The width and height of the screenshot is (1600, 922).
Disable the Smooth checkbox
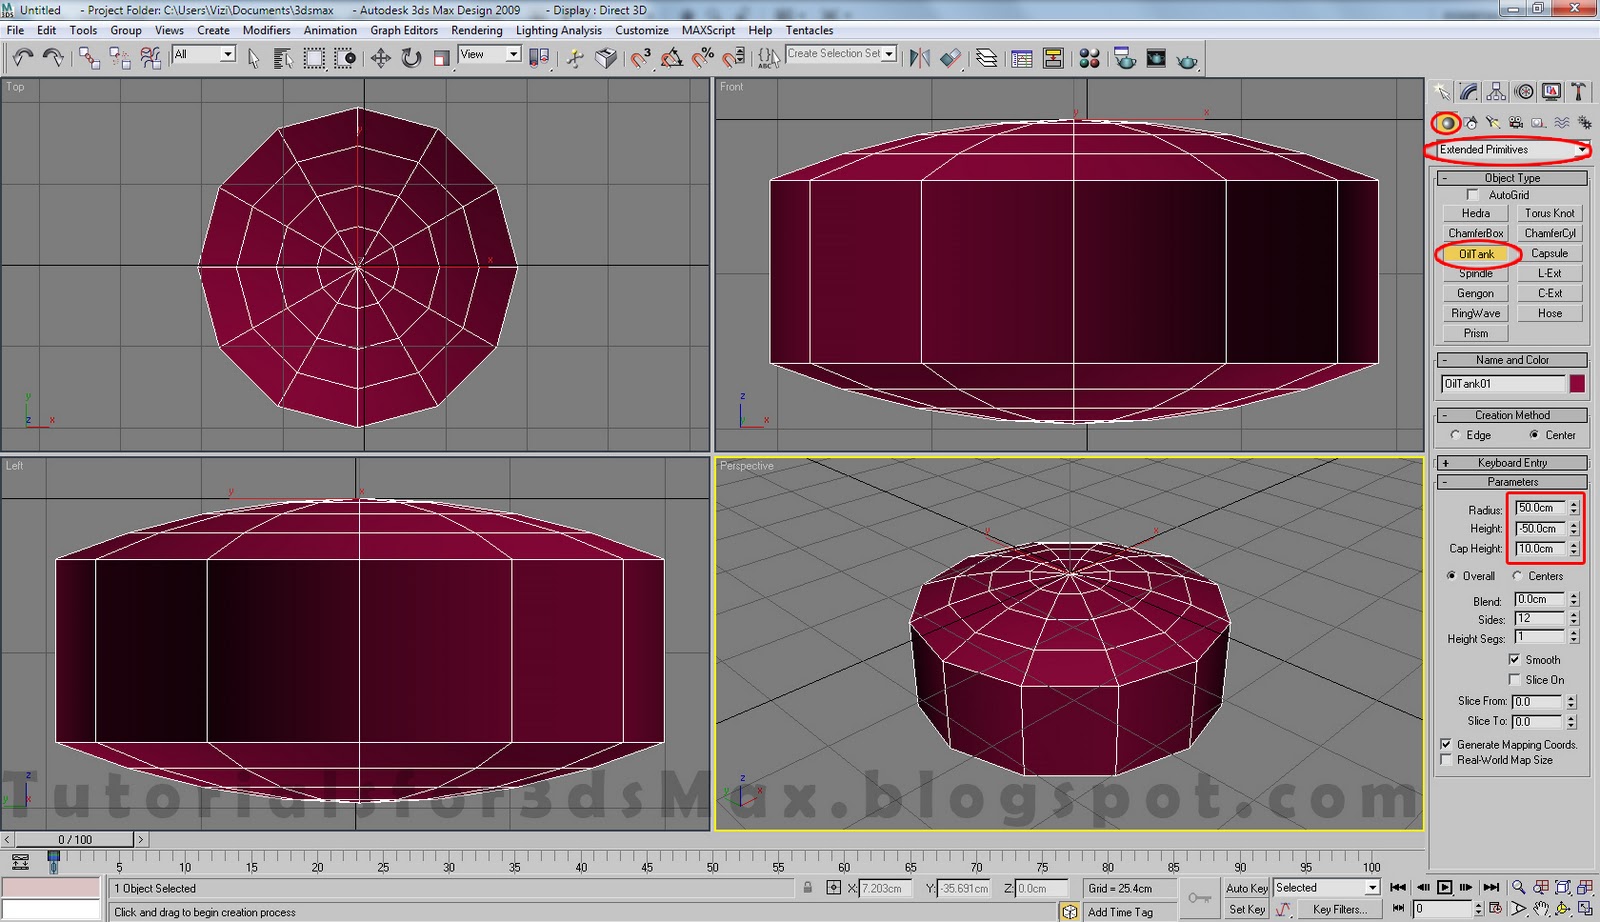click(x=1517, y=659)
